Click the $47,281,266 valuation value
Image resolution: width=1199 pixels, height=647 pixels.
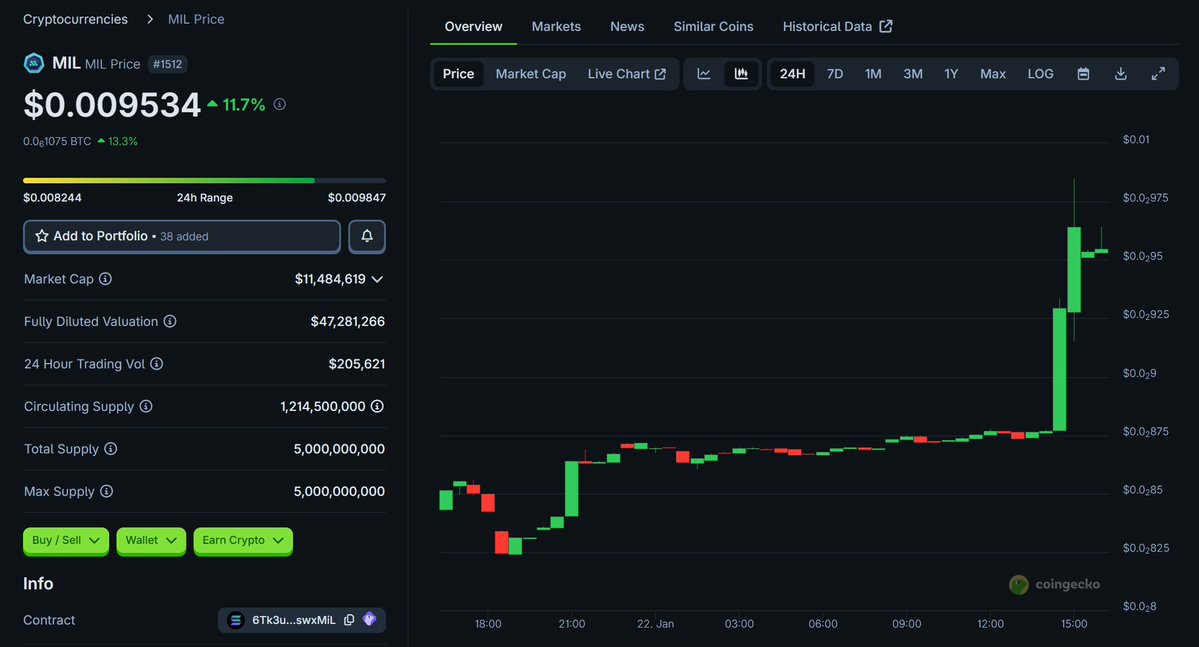(347, 321)
